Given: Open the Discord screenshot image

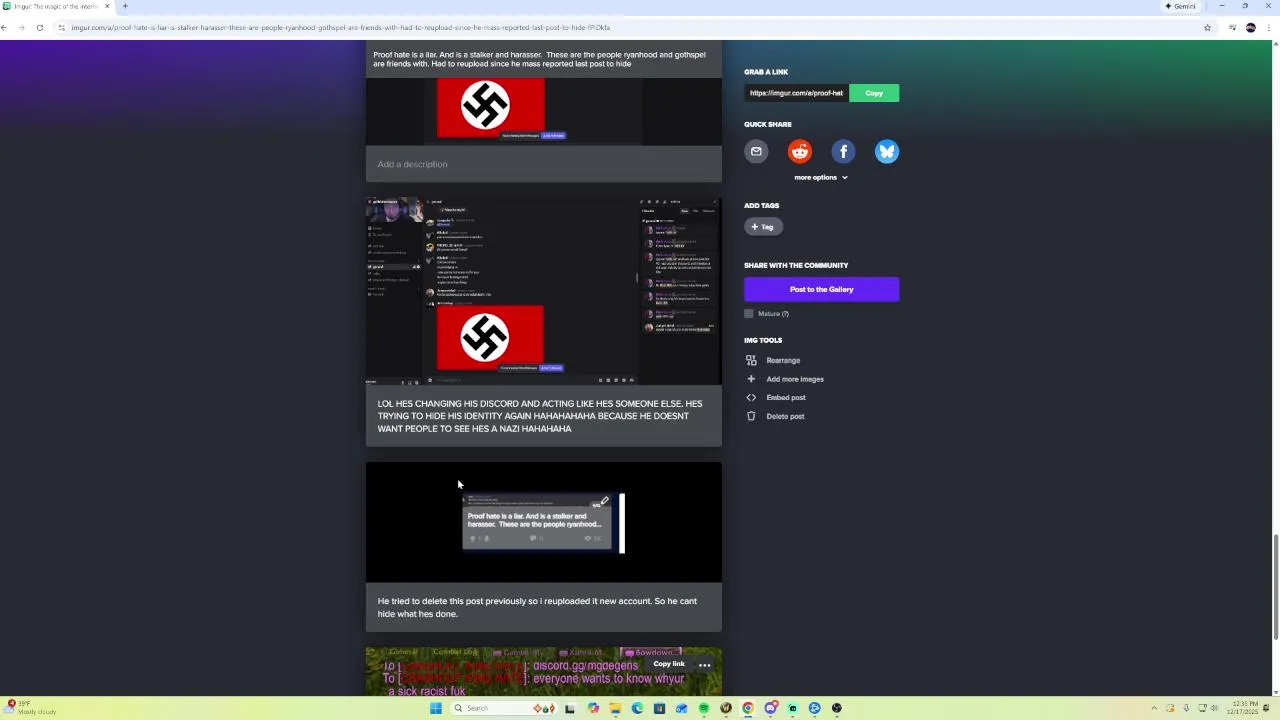Looking at the screenshot, I should click(x=543, y=291).
